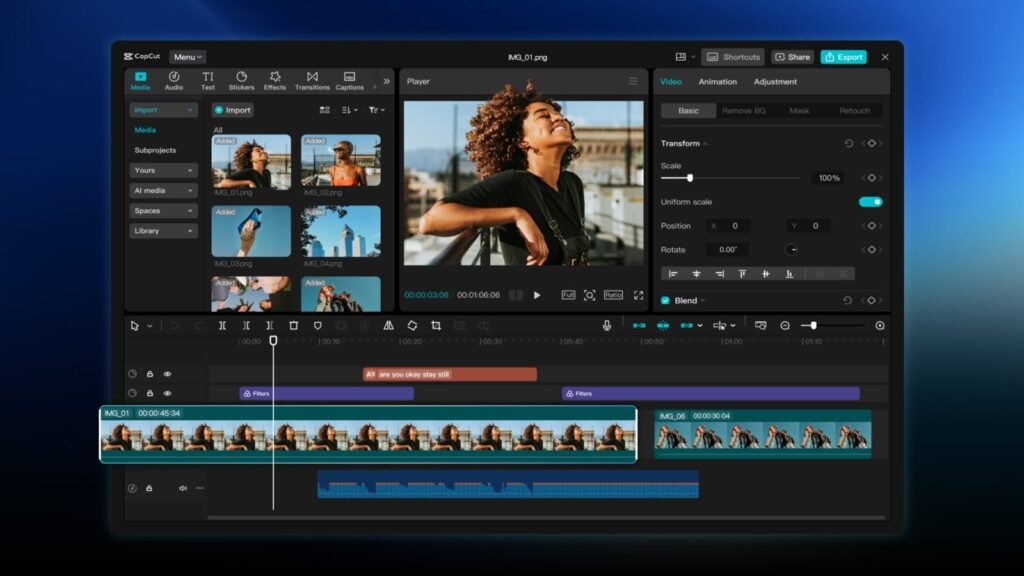Rotate the clip using the timeline rotate icon
Screen dimensions: 1024x576
(412, 325)
